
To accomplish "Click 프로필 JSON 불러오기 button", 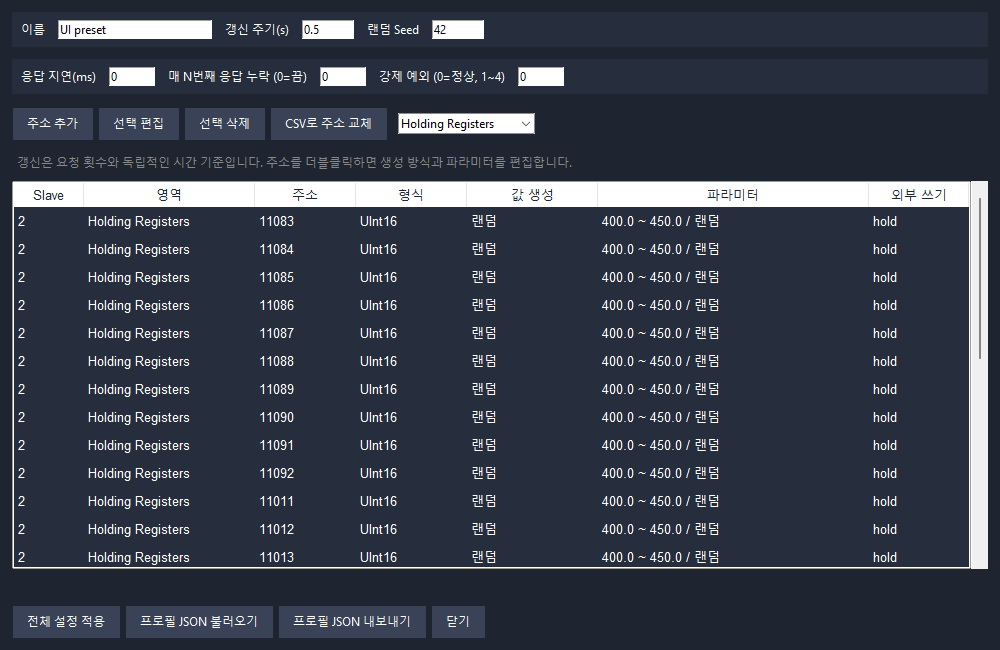I will 199,621.
